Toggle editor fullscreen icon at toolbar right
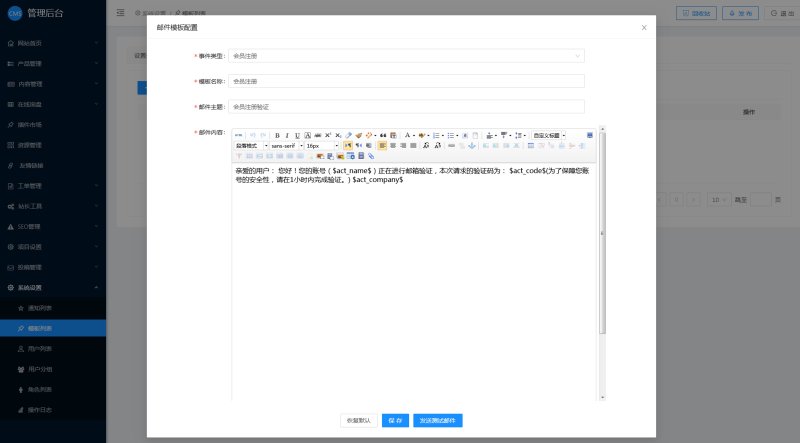The height and width of the screenshot is (443, 800). 590,135
